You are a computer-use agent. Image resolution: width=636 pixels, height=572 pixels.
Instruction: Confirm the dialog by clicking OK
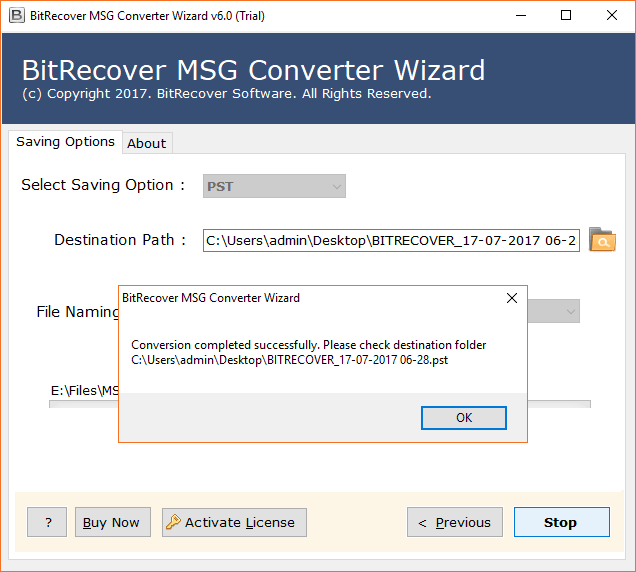tap(464, 418)
